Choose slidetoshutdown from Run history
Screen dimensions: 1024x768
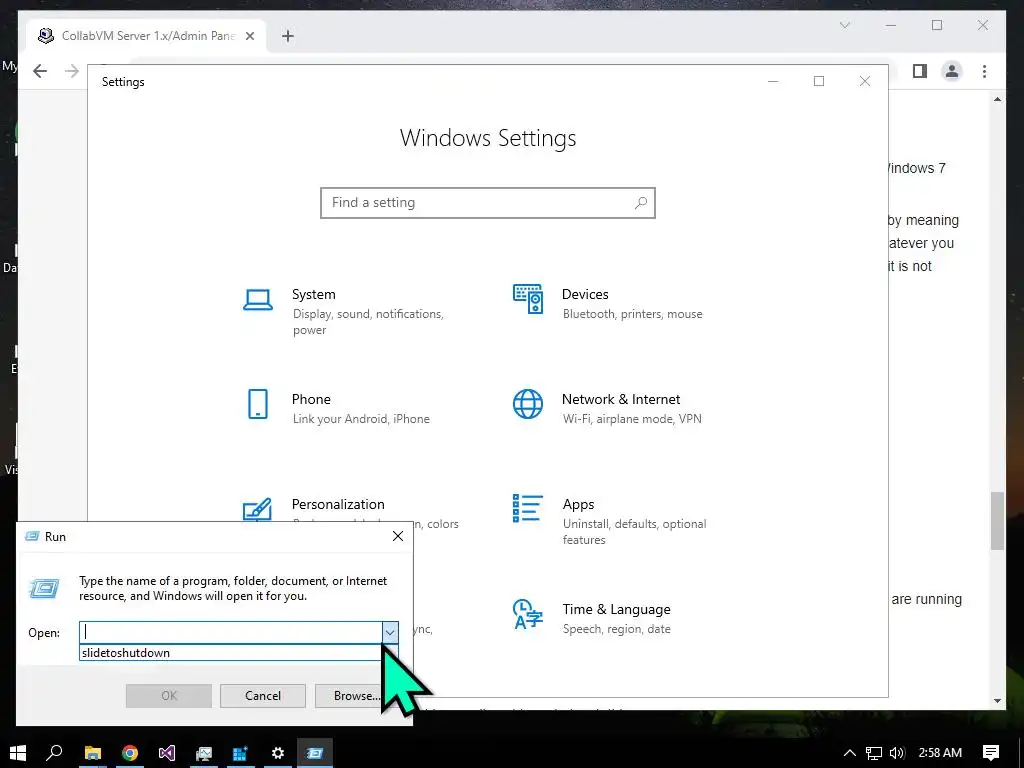coord(231,652)
